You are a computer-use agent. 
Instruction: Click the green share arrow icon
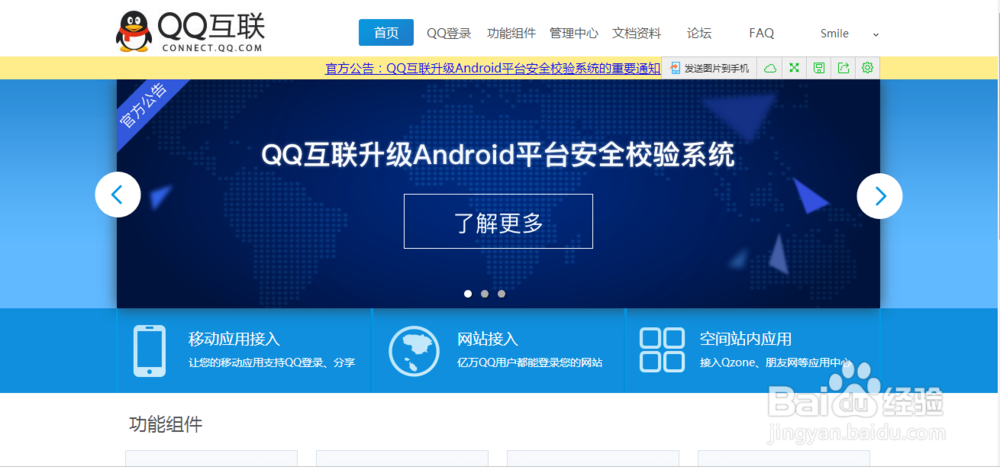tap(843, 68)
